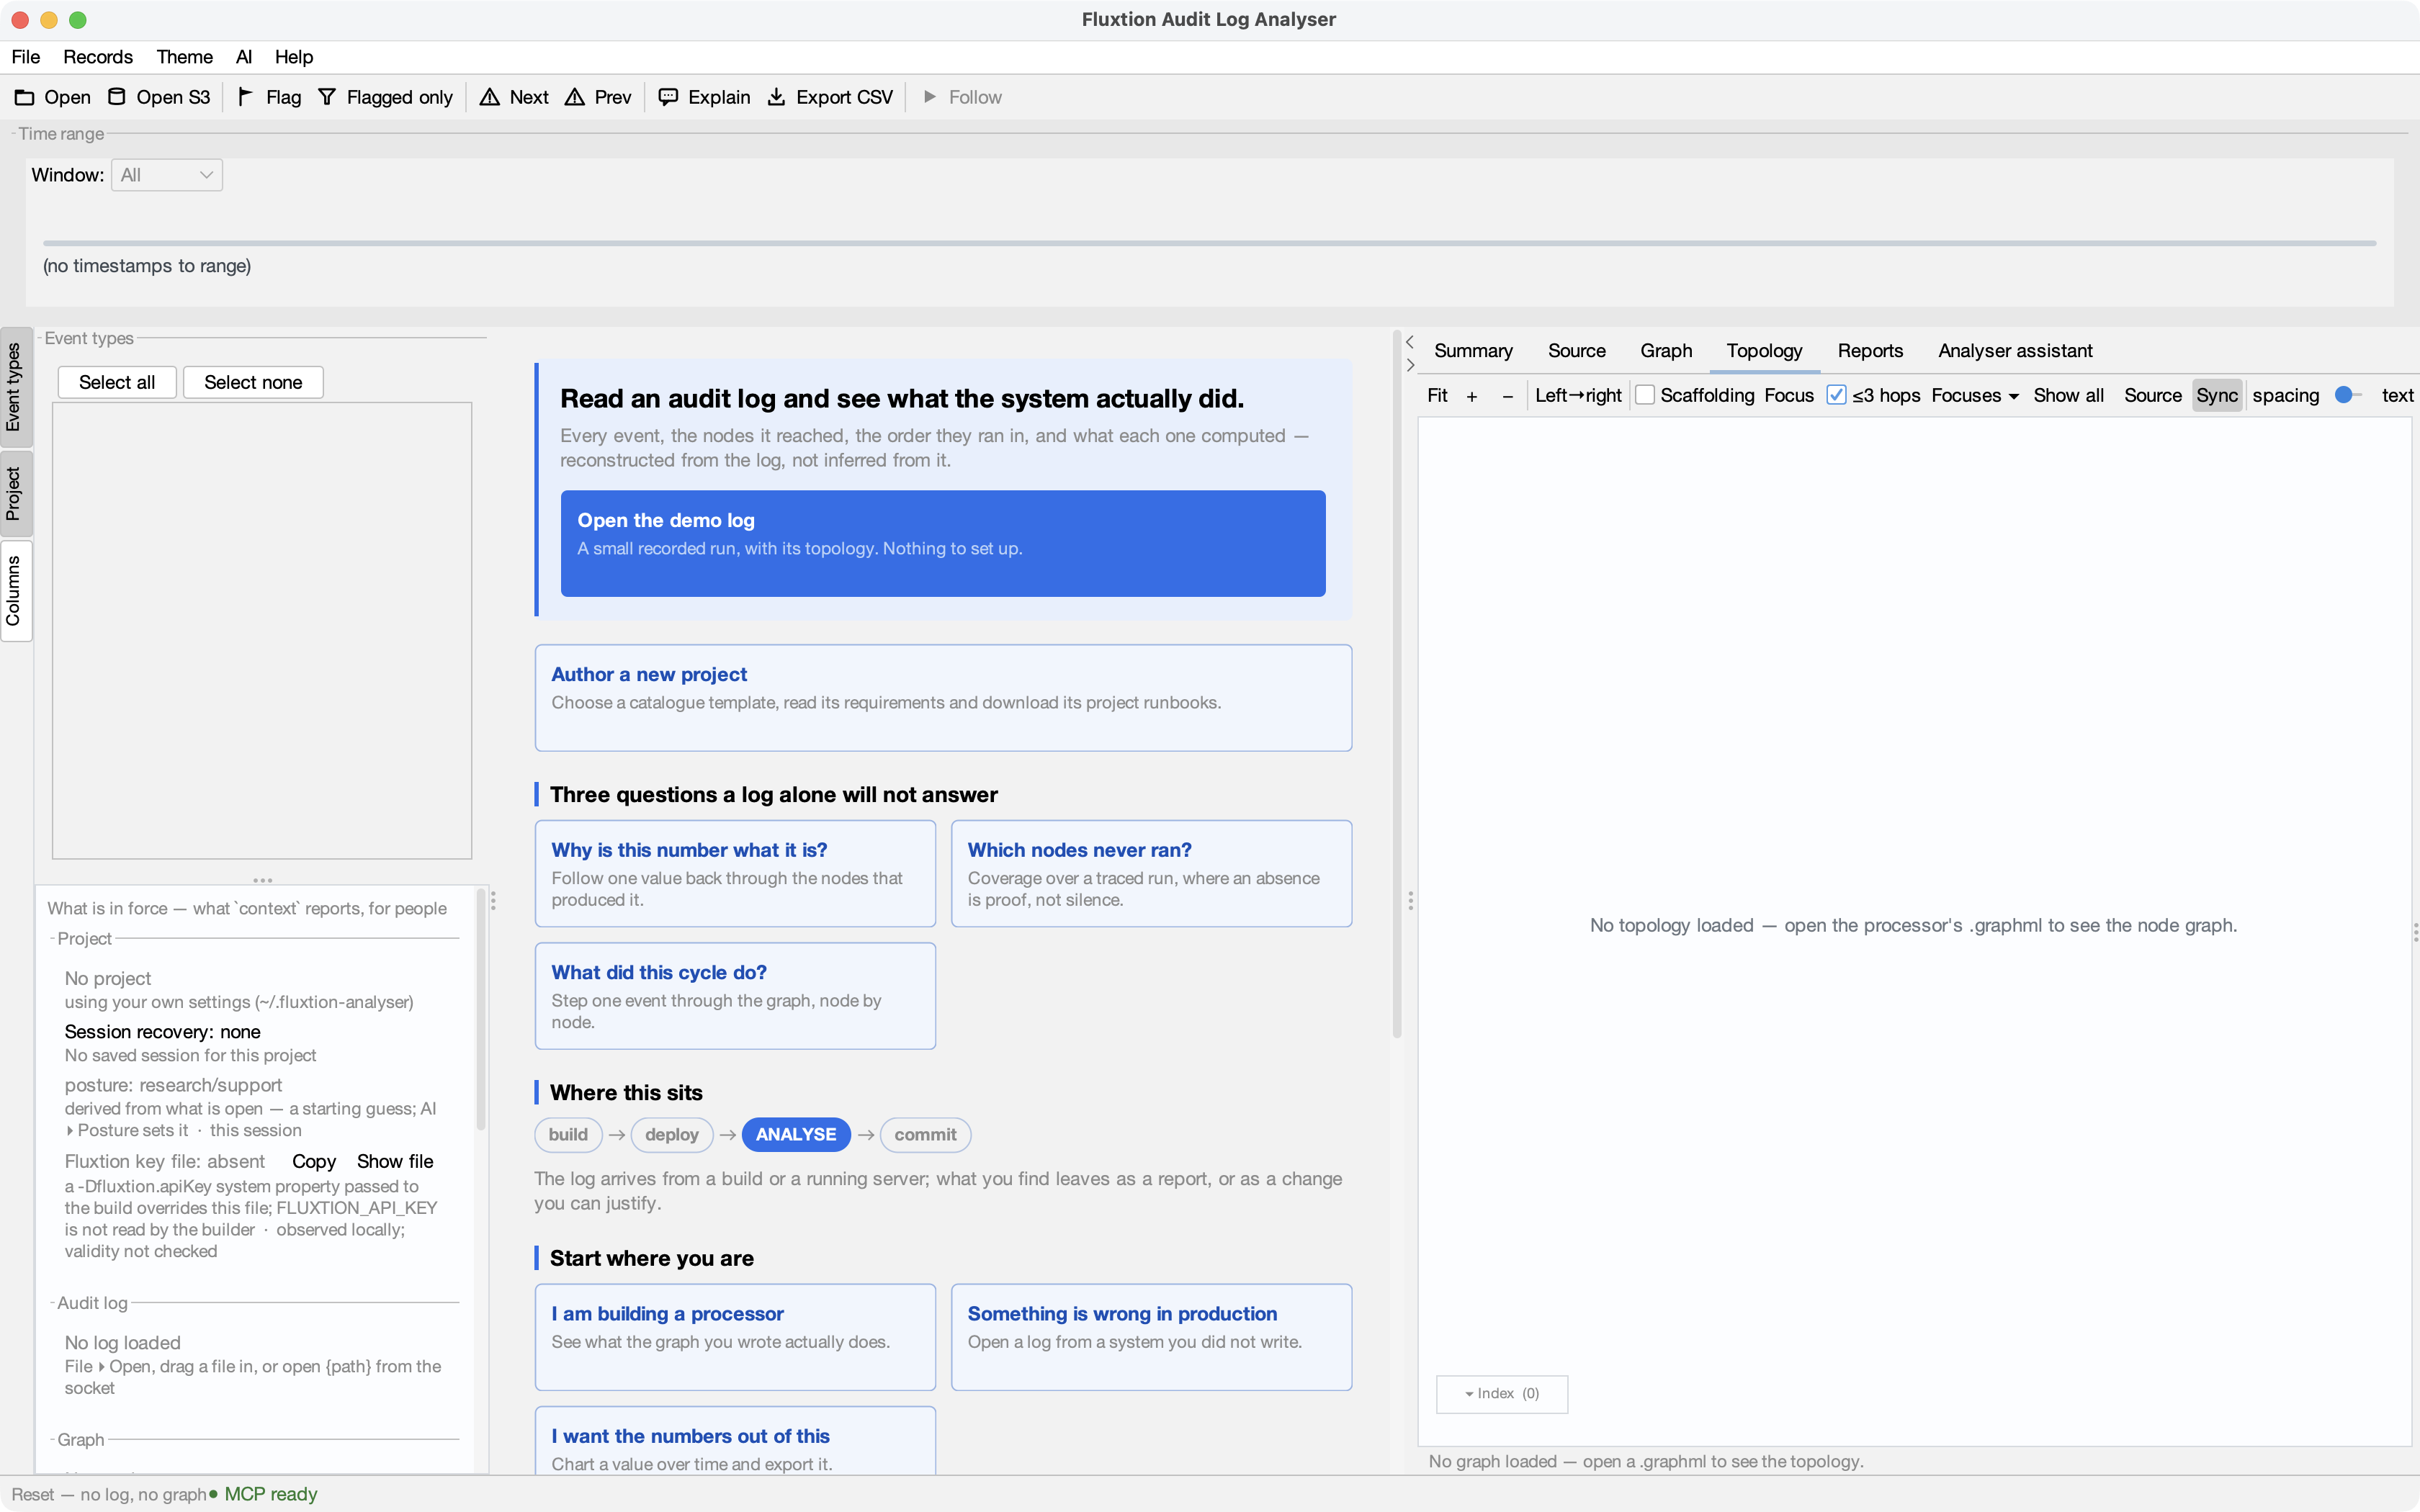Click the Flagged only filter icon
The width and height of the screenshot is (2420, 1512).
327,97
